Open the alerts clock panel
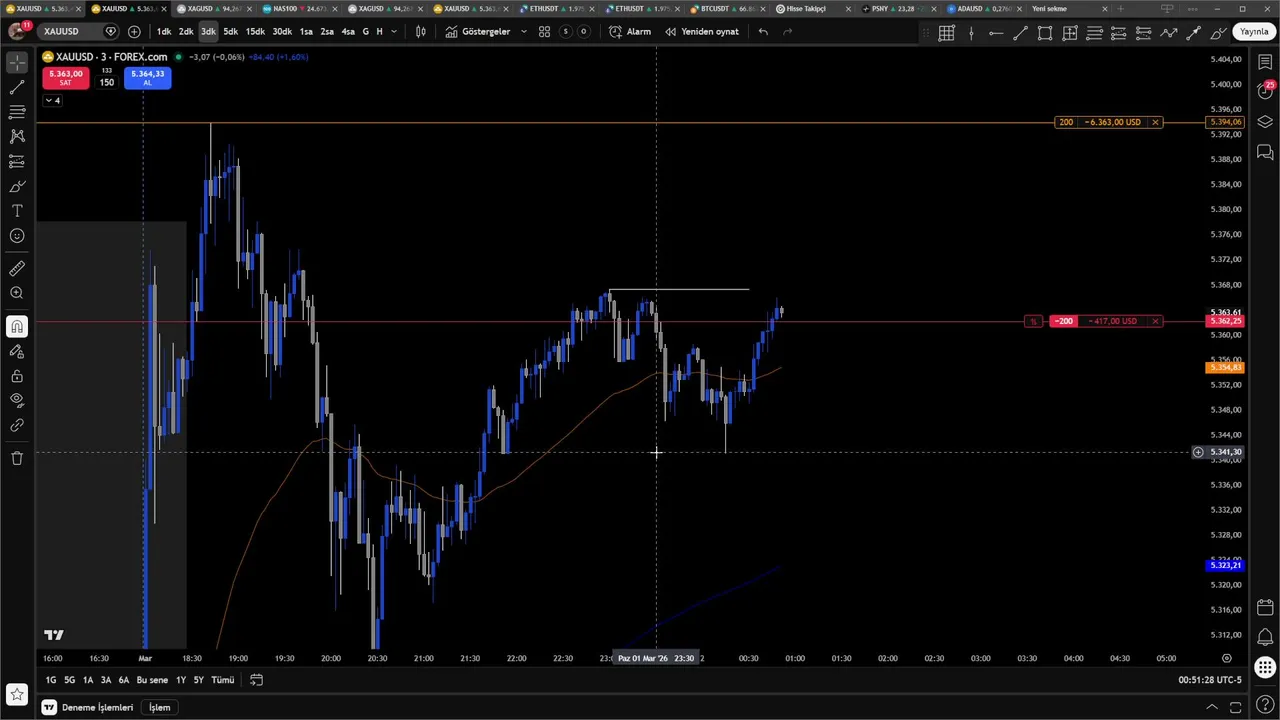 coord(1265,92)
